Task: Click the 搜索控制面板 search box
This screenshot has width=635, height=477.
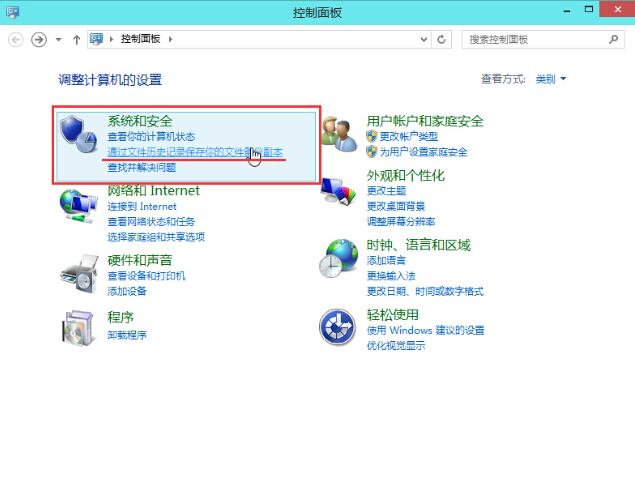Action: click(535, 39)
